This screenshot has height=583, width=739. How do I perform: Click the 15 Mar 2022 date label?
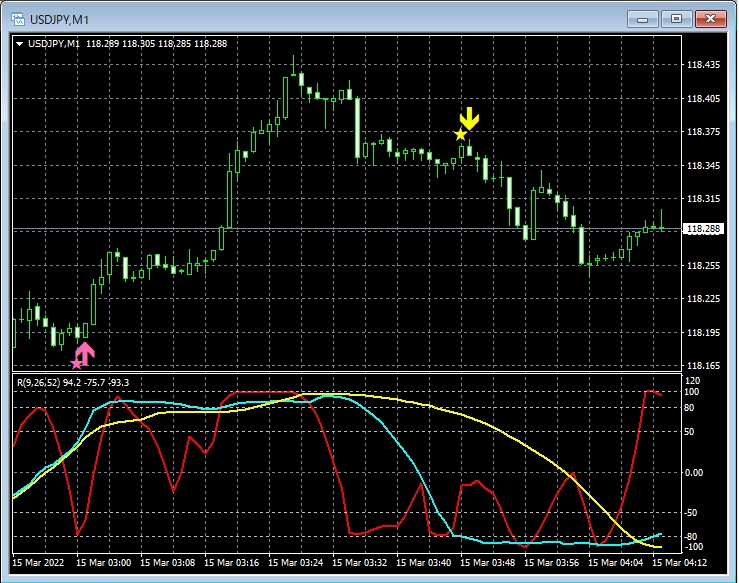38,563
